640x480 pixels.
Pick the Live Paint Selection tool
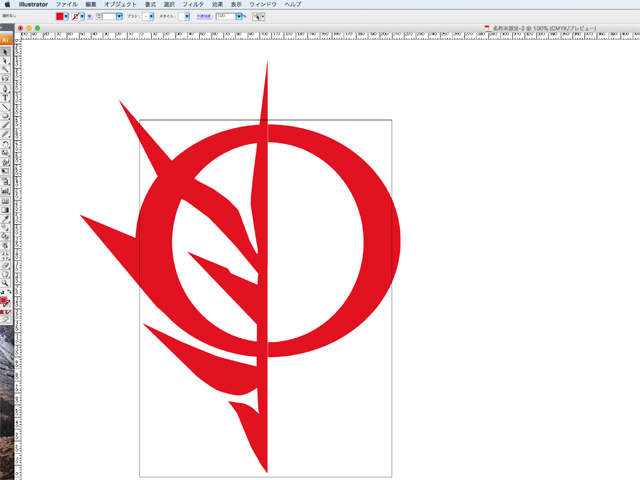[x=5, y=246]
